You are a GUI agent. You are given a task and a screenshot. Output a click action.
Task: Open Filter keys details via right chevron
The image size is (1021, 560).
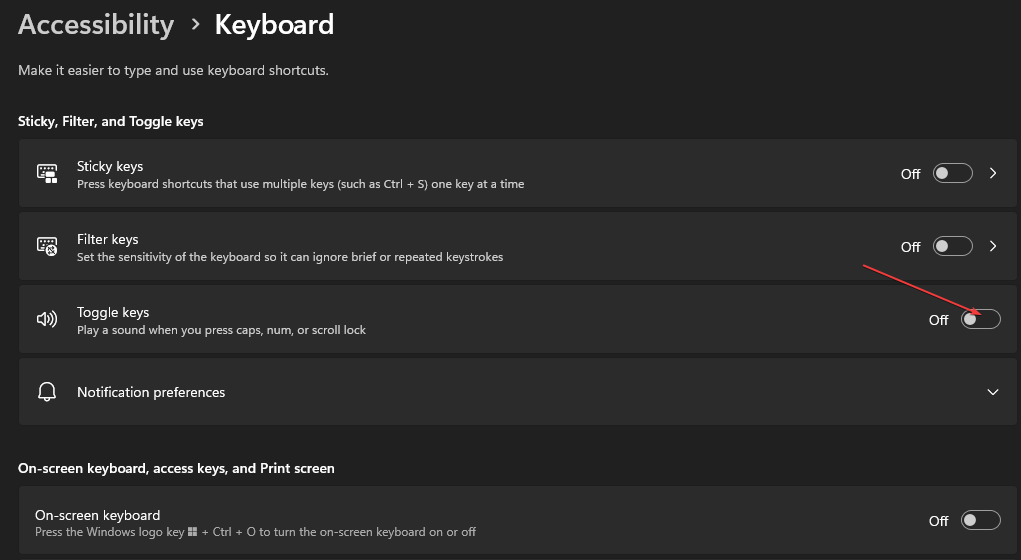[993, 246]
